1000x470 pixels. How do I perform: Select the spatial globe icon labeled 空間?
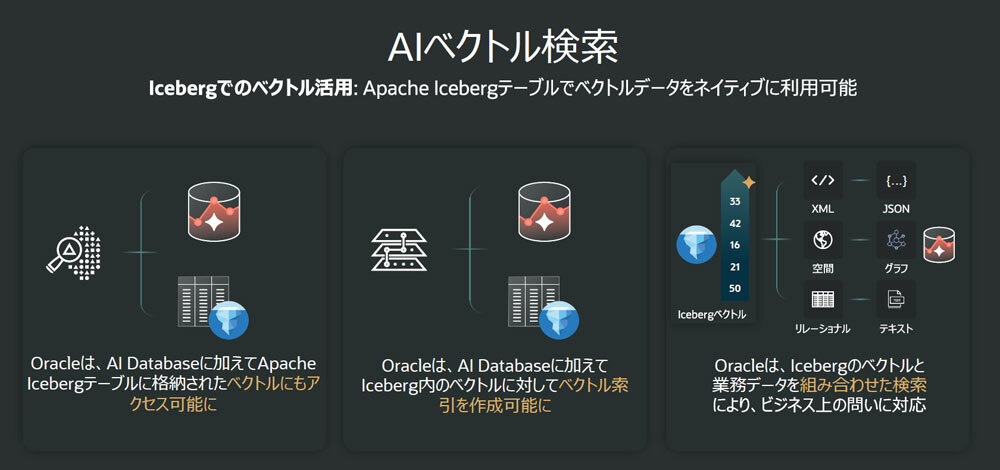point(823,240)
